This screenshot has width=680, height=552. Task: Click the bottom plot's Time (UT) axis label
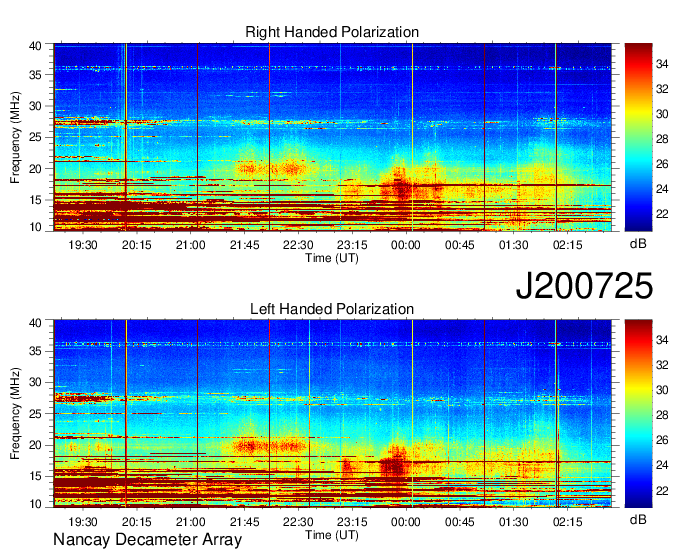[x=332, y=535]
